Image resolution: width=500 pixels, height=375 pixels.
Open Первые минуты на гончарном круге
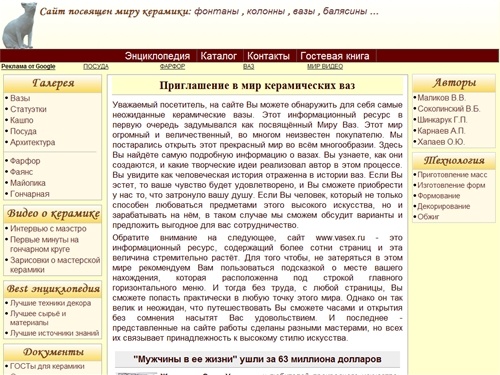pos(44,244)
